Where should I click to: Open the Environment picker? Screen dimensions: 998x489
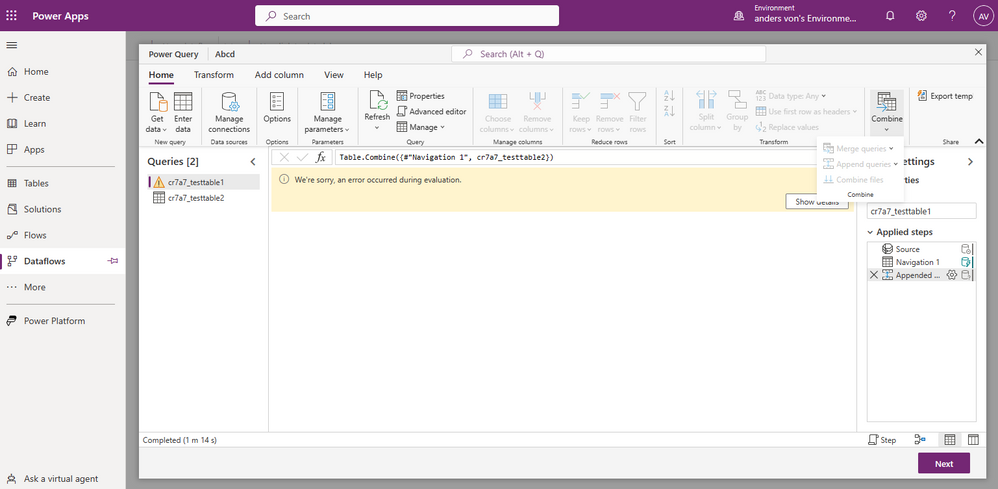[x=794, y=14]
